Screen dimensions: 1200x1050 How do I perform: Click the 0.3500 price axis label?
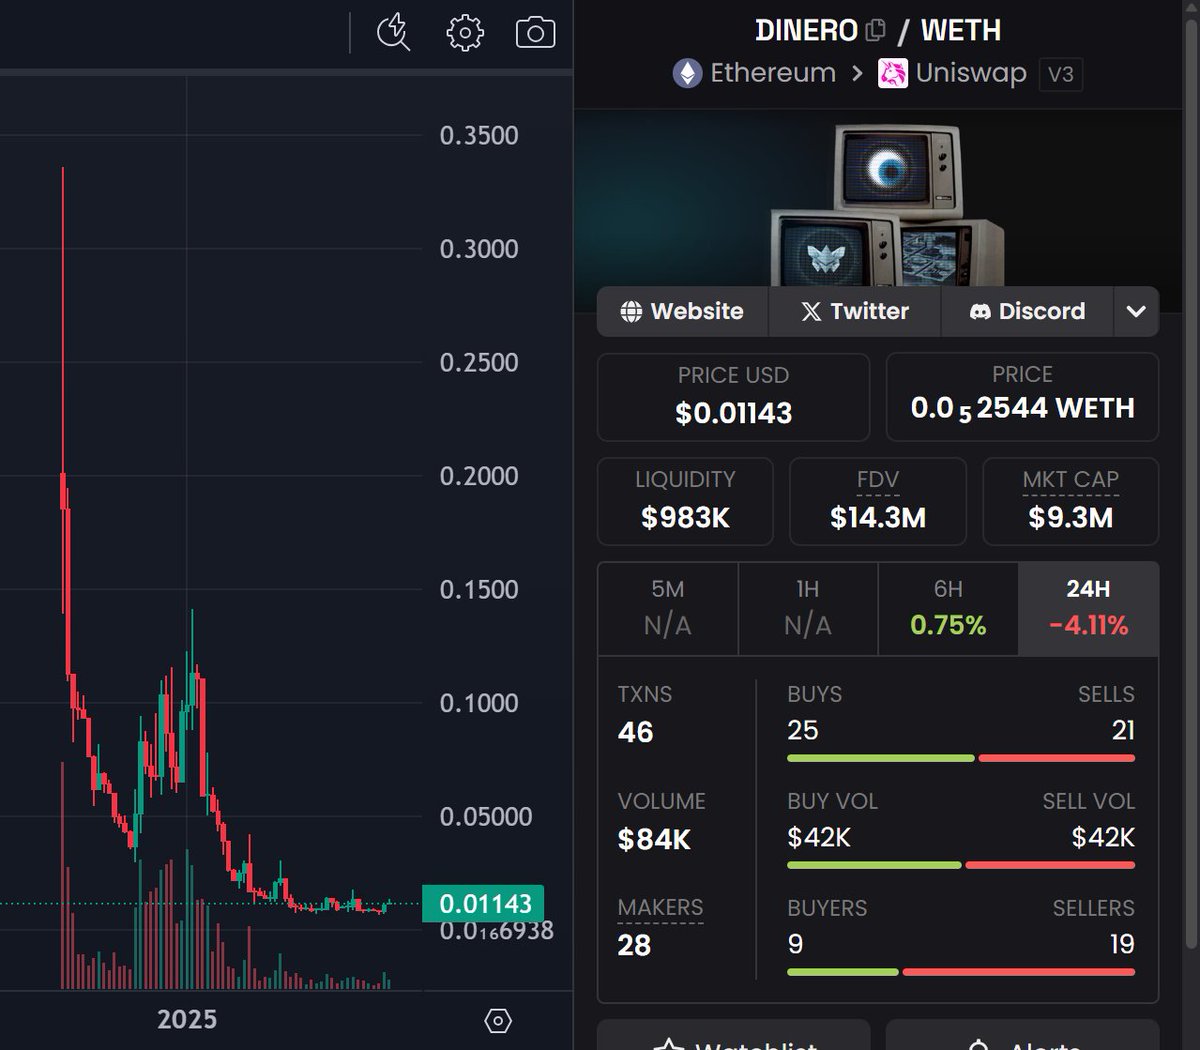479,136
